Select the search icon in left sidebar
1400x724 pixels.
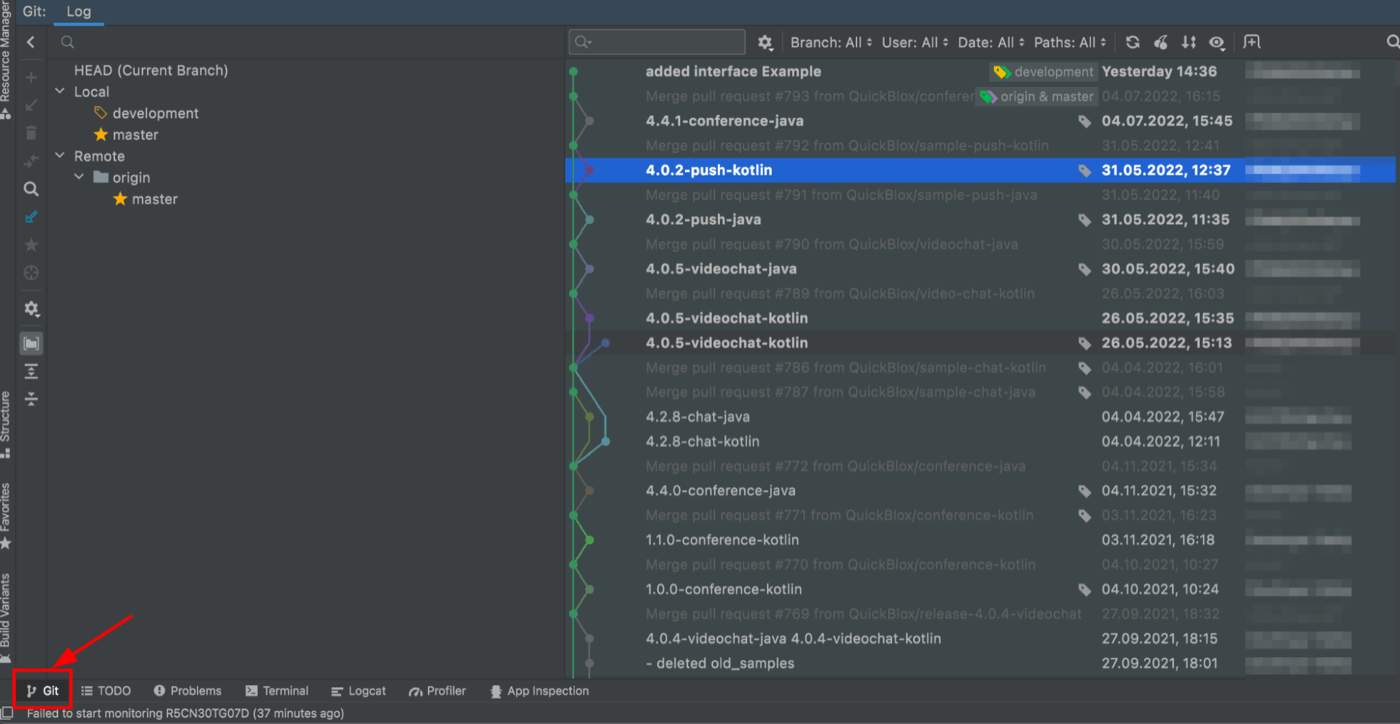[30, 188]
